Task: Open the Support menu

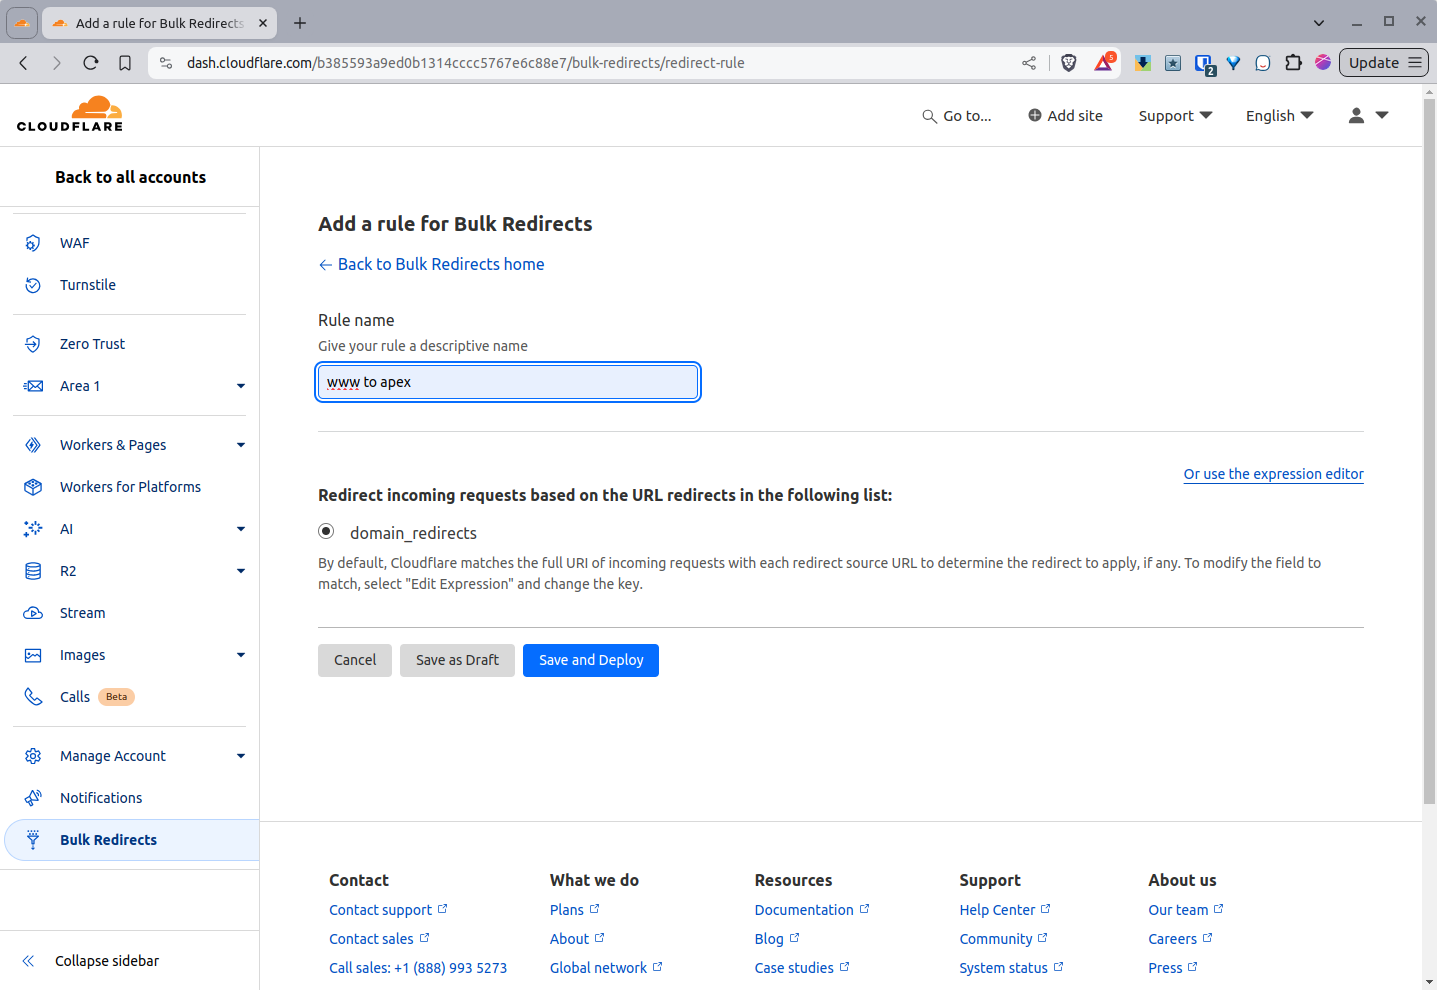Action: (x=1174, y=115)
